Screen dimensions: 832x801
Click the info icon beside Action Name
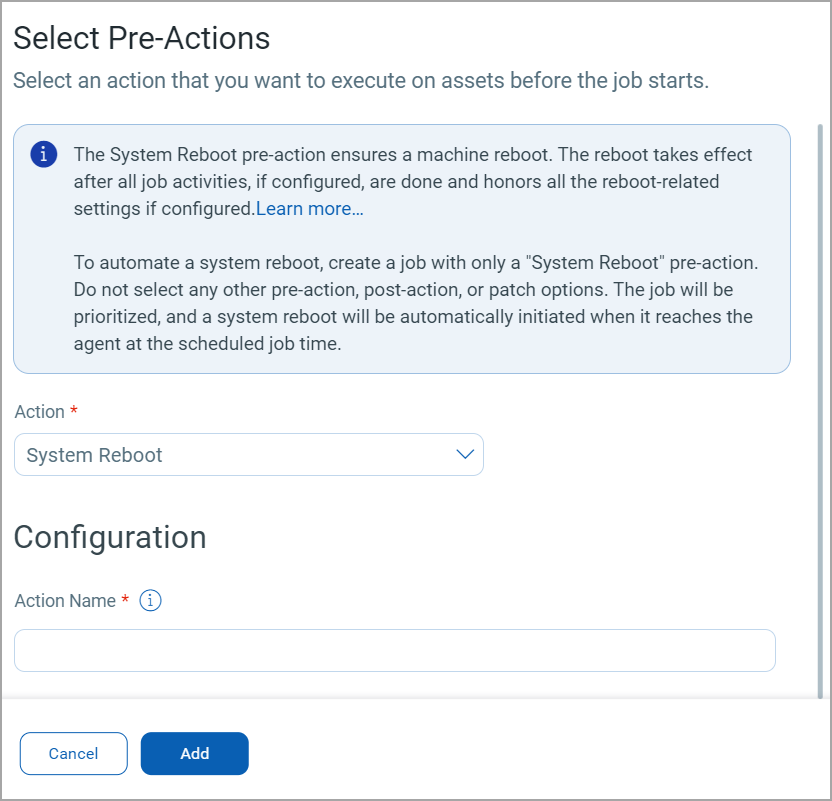click(150, 600)
